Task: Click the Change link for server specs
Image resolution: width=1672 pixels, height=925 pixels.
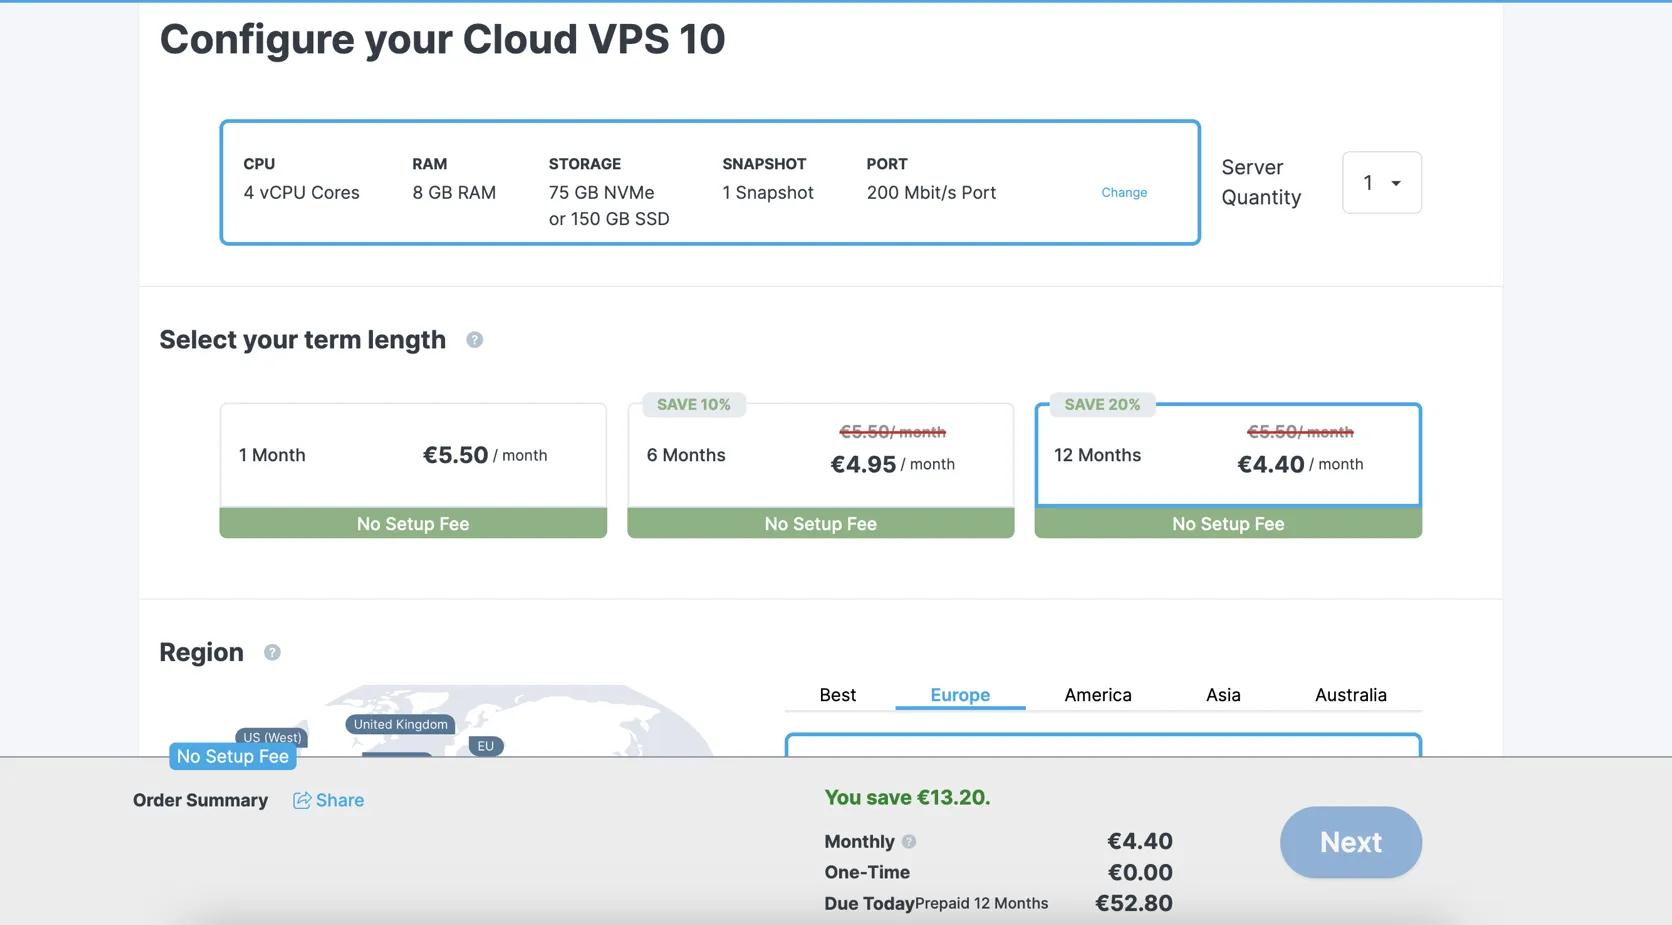Action: click(1124, 192)
